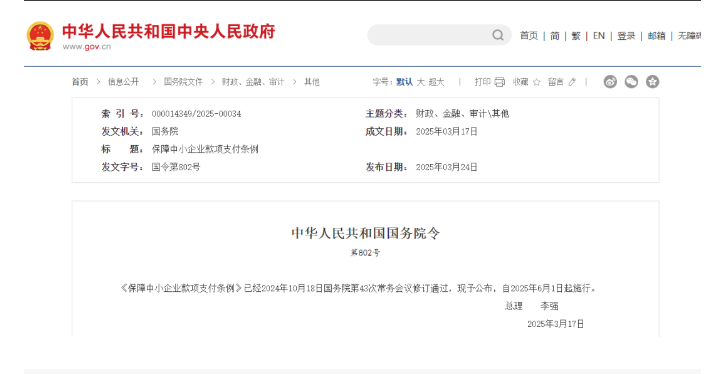Image resolution: width=720 pixels, height=374 pixels.
Task: Go to 国务院文件 breadcrumb
Action: click(183, 82)
